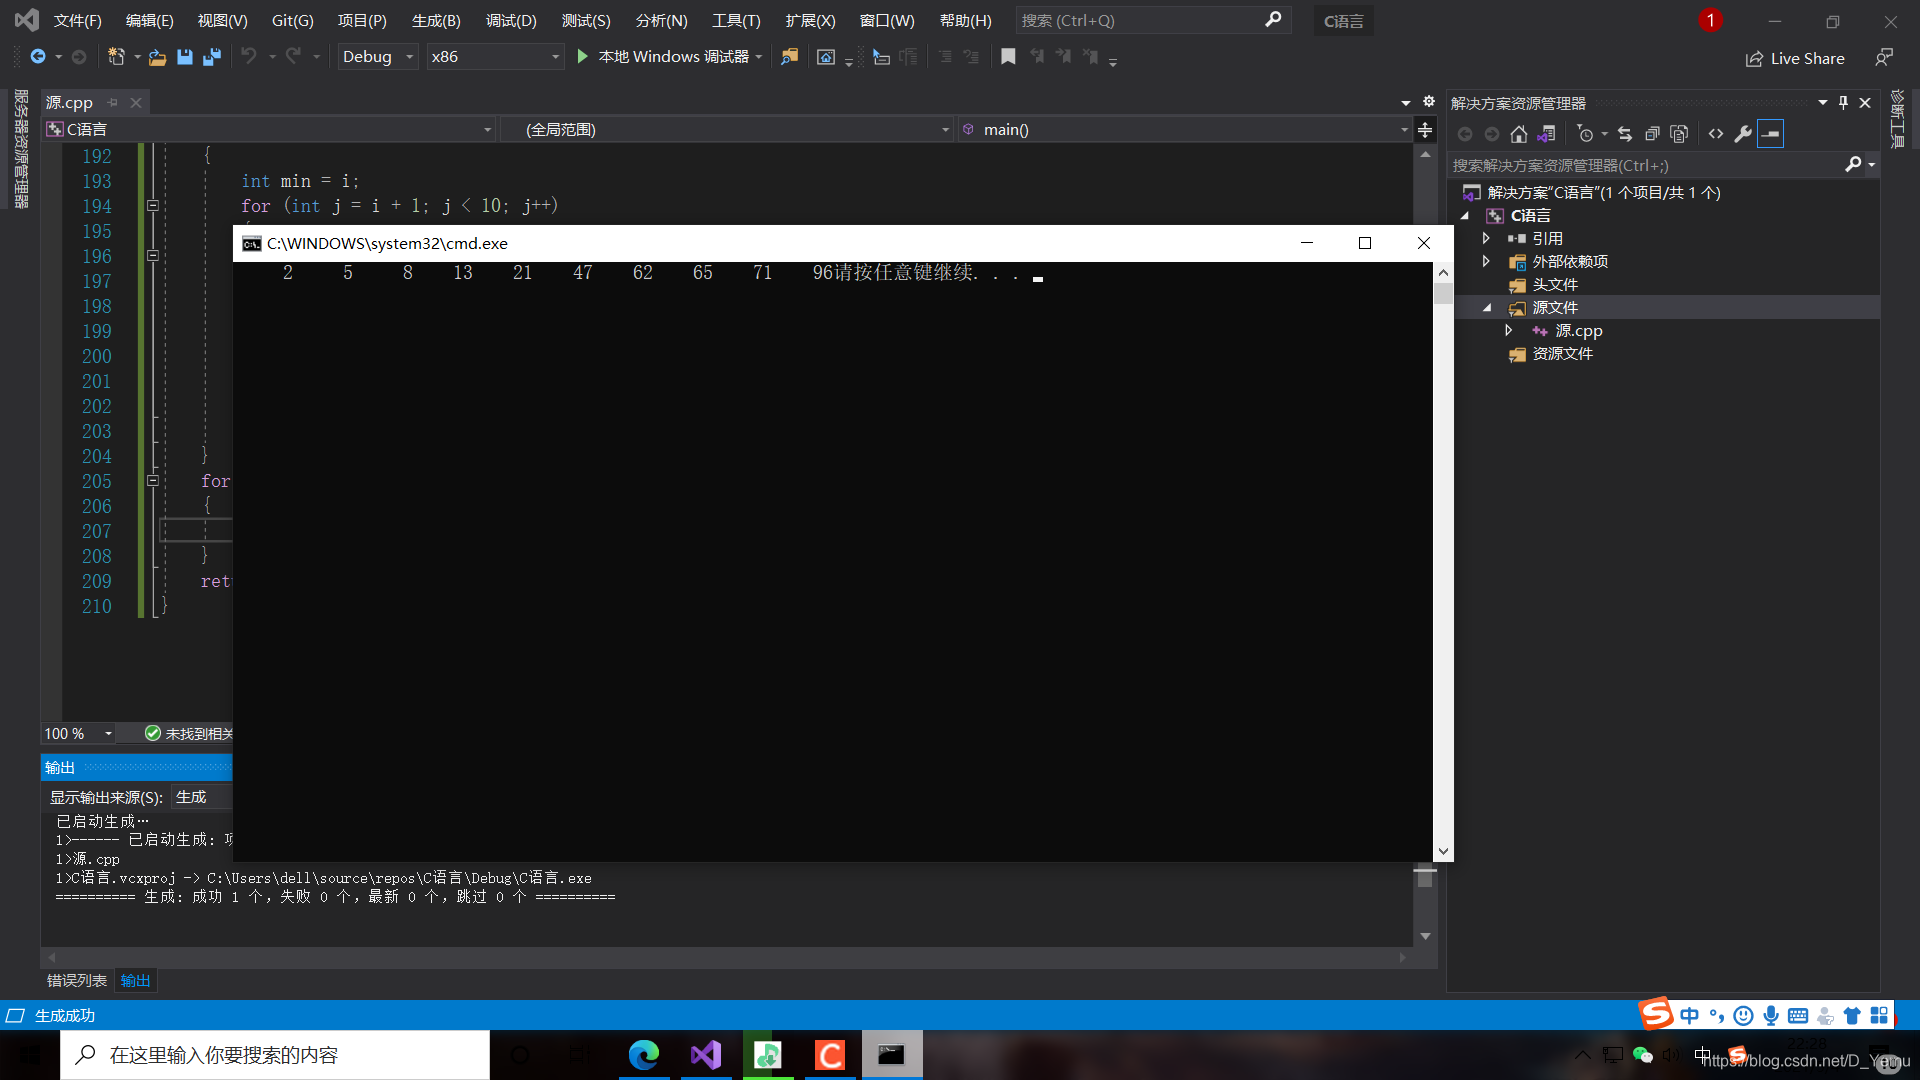Open the Debug configuration dropdown
The width and height of the screenshot is (1920, 1080).
pyautogui.click(x=409, y=57)
